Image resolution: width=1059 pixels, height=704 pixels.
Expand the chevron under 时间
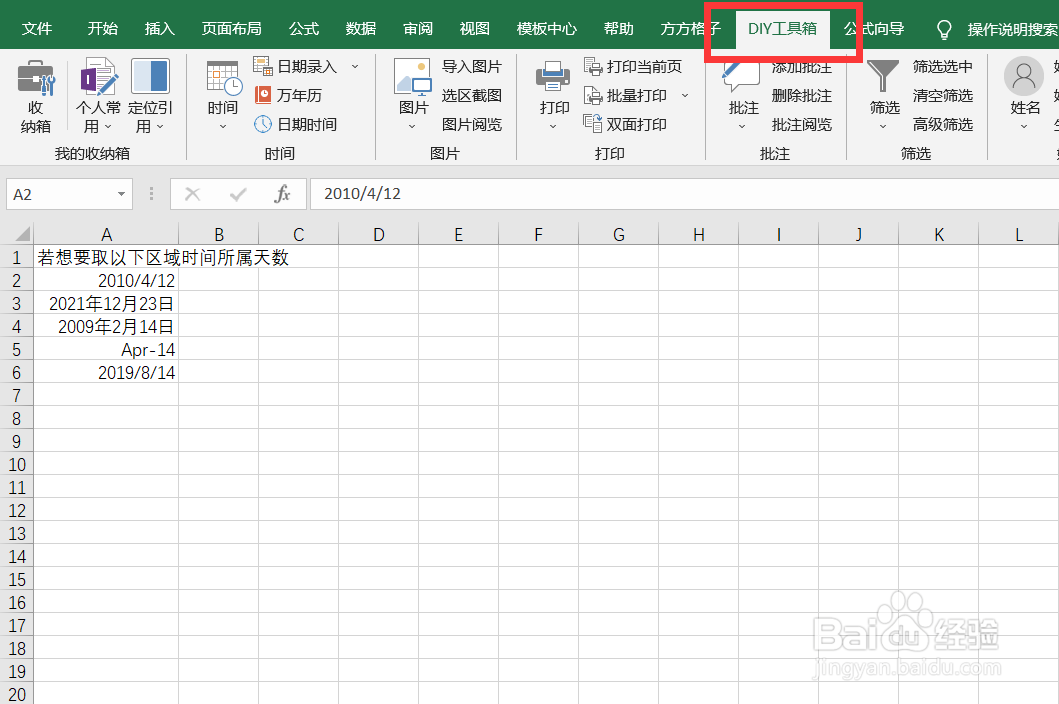[x=223, y=126]
